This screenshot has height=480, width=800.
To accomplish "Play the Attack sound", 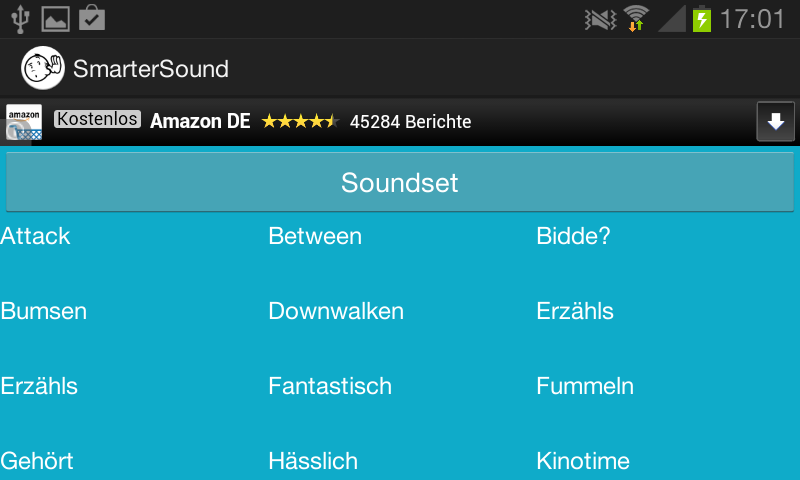I will (36, 236).
